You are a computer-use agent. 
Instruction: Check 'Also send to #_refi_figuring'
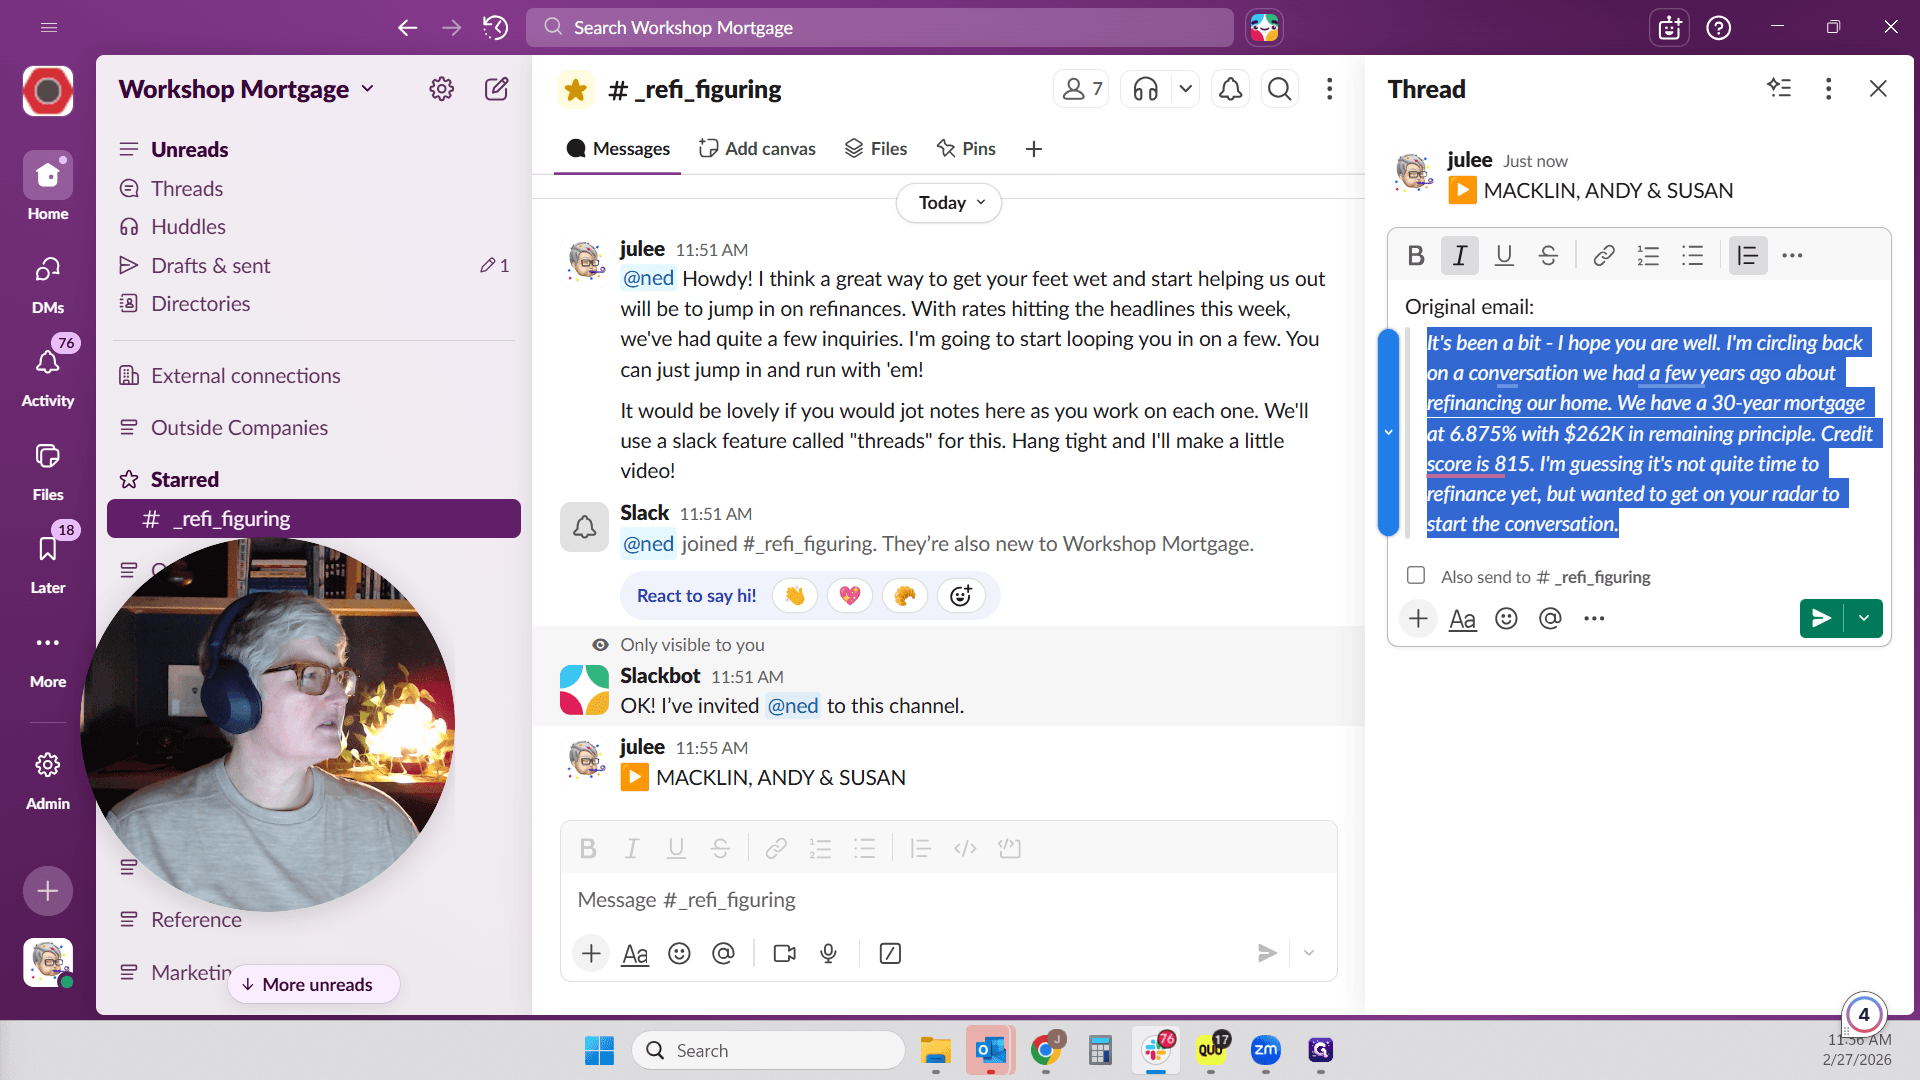pos(1416,575)
